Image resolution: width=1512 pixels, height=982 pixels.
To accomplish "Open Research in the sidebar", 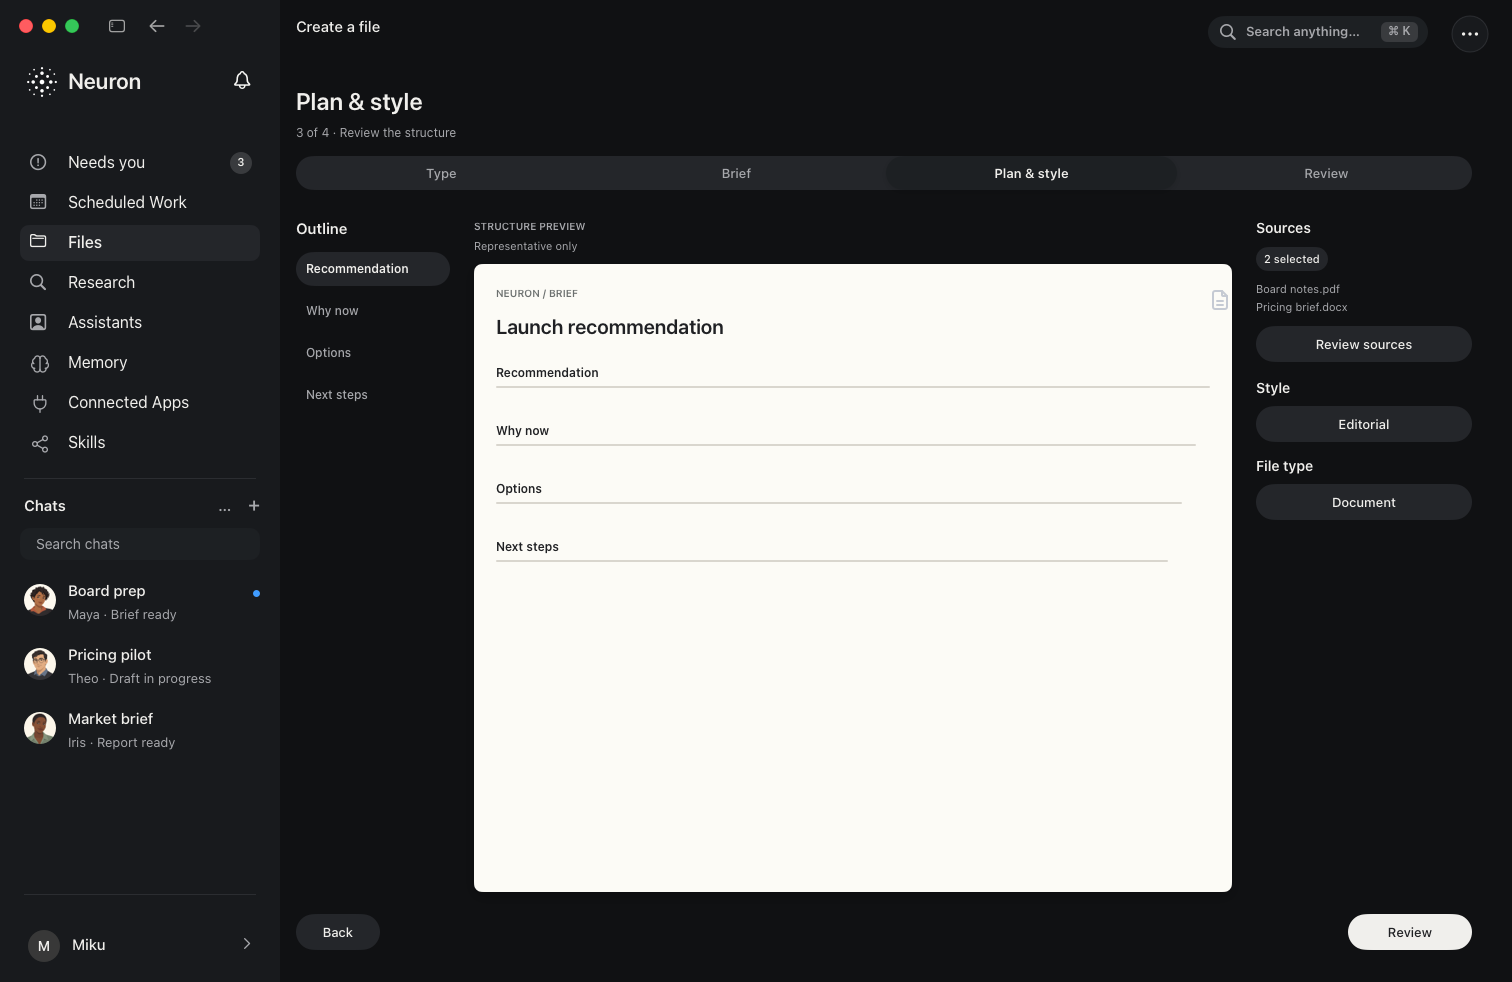I will point(140,282).
